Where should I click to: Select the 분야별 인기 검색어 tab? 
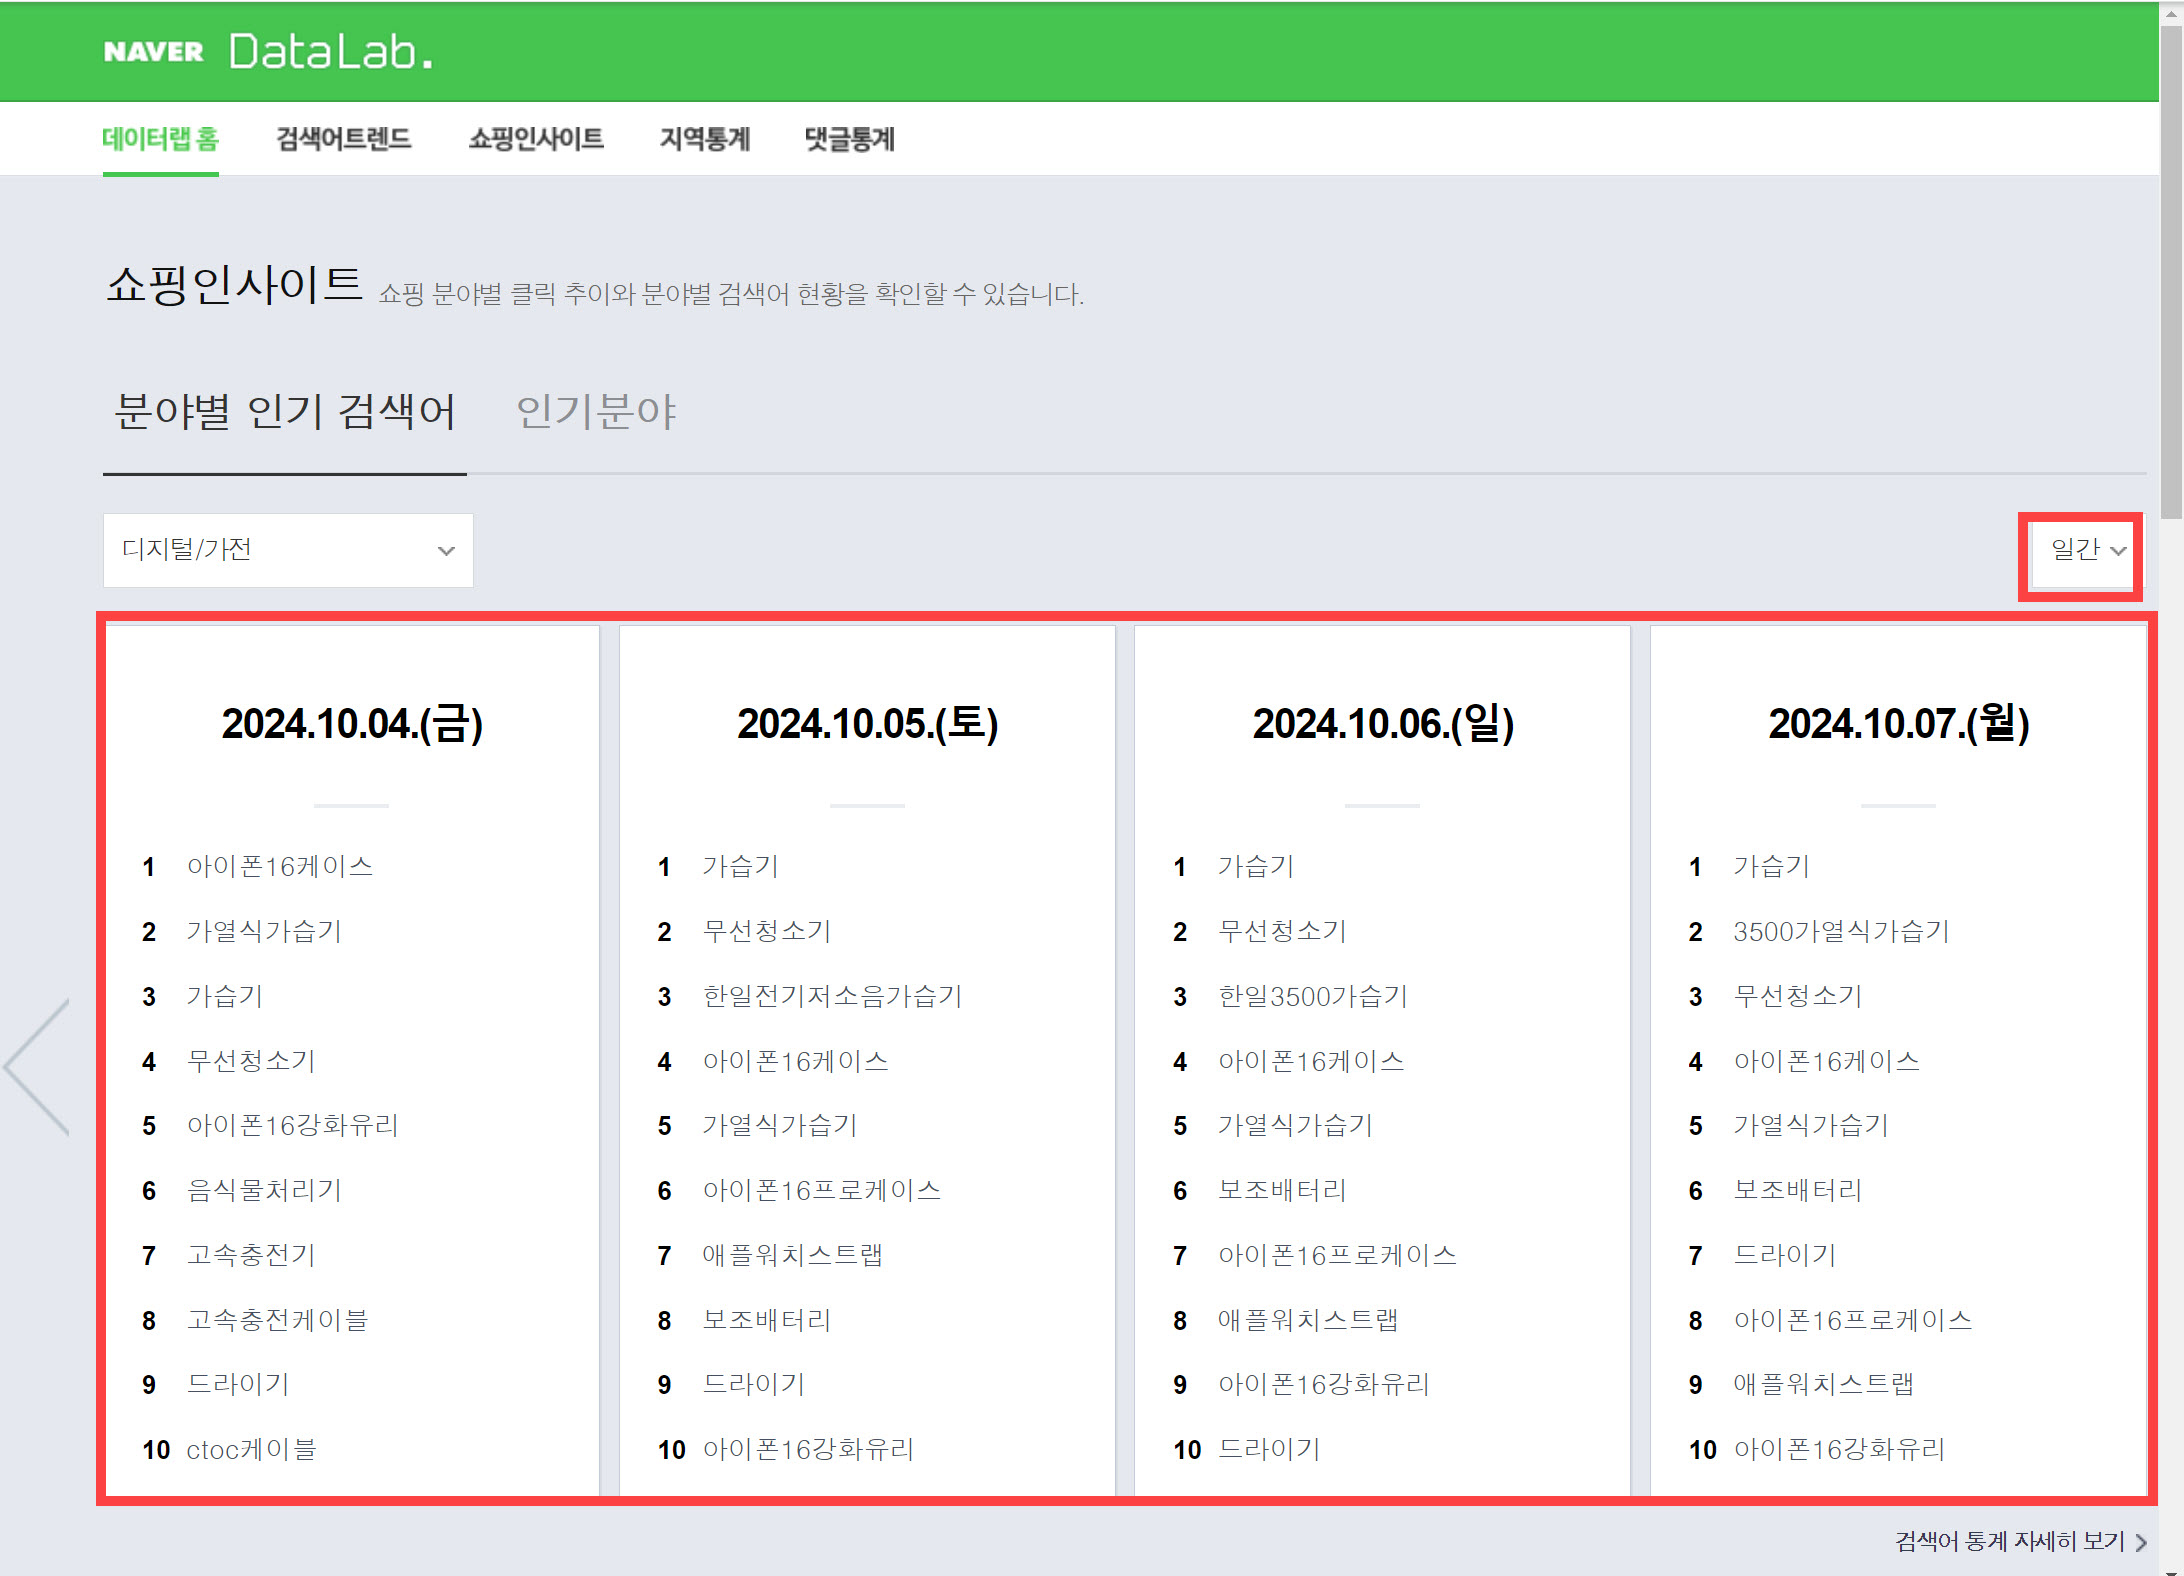[285, 412]
